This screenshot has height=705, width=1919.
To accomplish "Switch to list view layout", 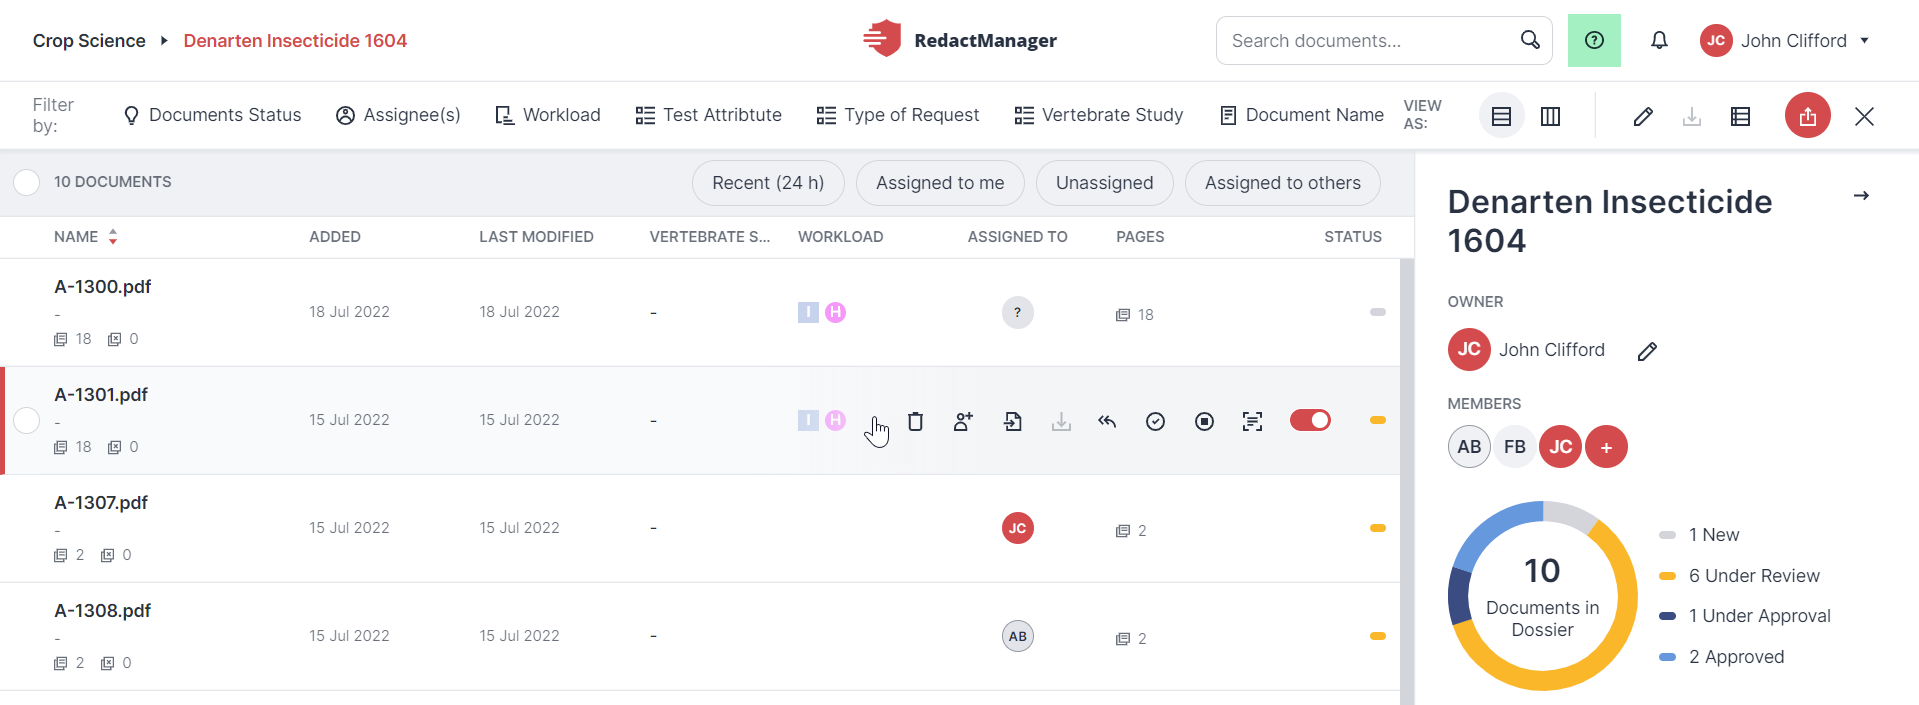I will pos(1501,116).
